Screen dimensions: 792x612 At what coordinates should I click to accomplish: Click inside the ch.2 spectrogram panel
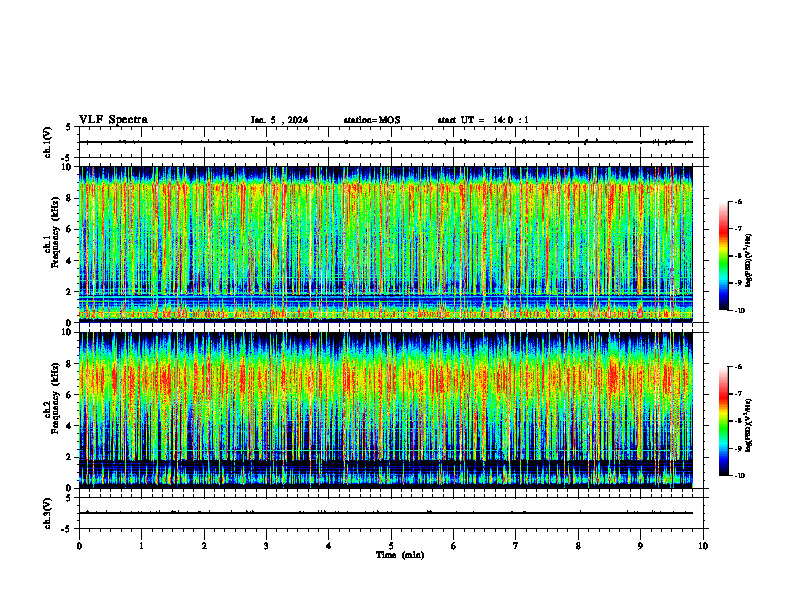[x=386, y=410]
